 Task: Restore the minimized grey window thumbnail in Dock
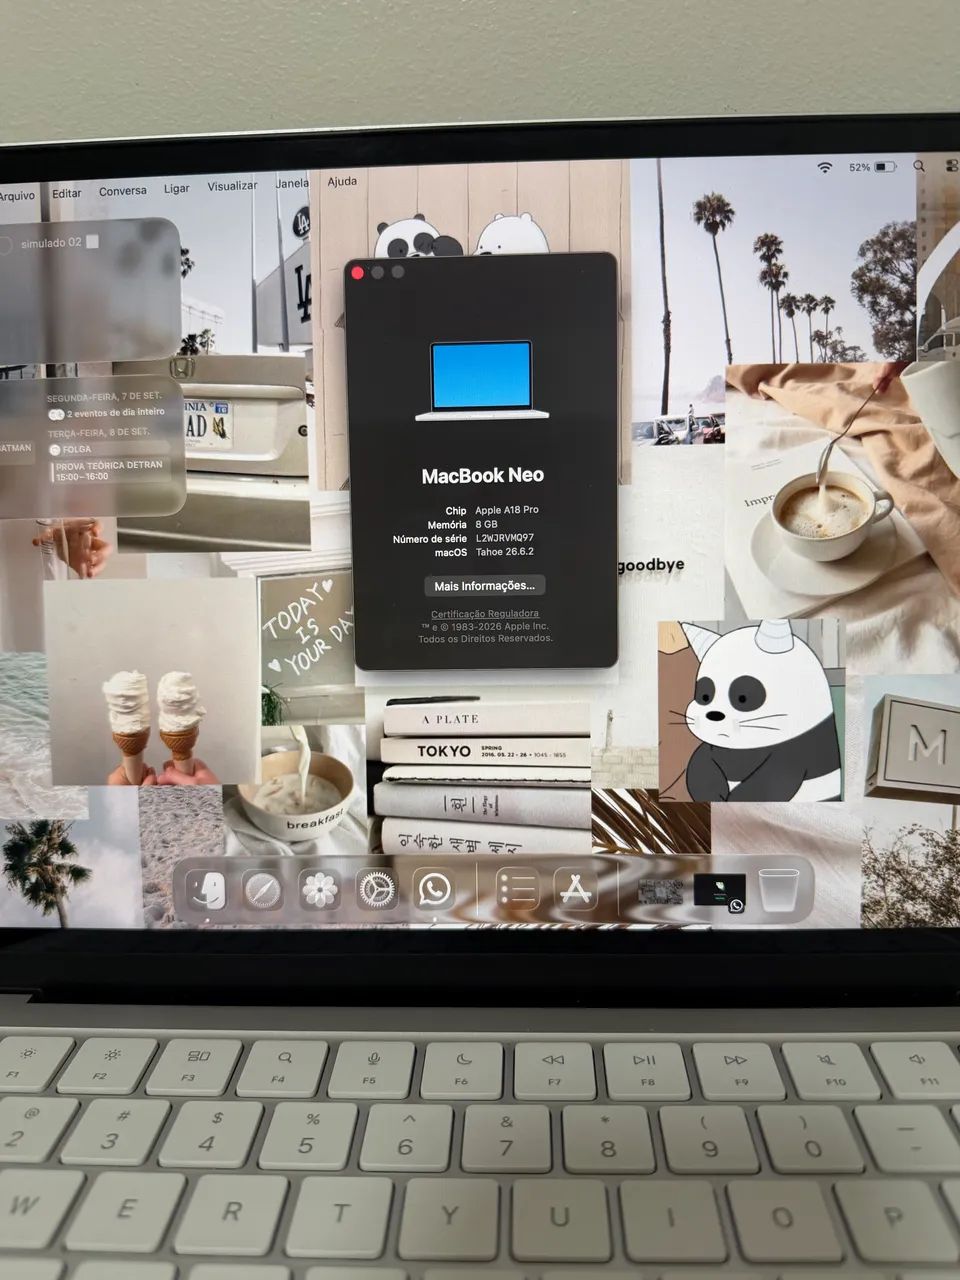pyautogui.click(x=660, y=890)
